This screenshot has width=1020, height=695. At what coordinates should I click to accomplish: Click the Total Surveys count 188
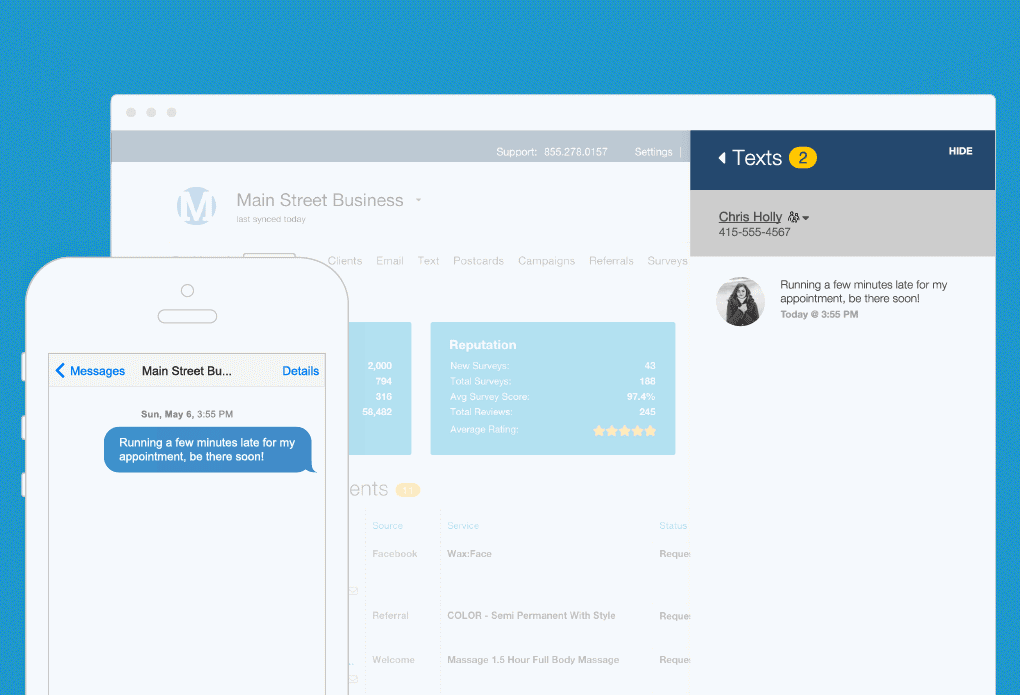(x=647, y=381)
